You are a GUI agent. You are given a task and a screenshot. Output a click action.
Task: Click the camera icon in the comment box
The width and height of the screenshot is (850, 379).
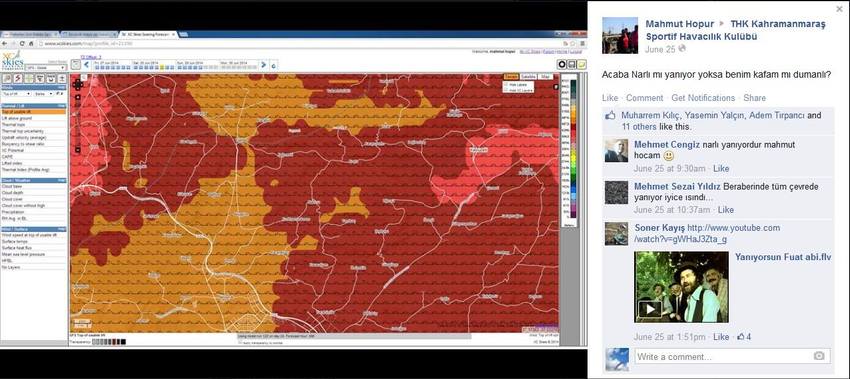[x=819, y=356]
